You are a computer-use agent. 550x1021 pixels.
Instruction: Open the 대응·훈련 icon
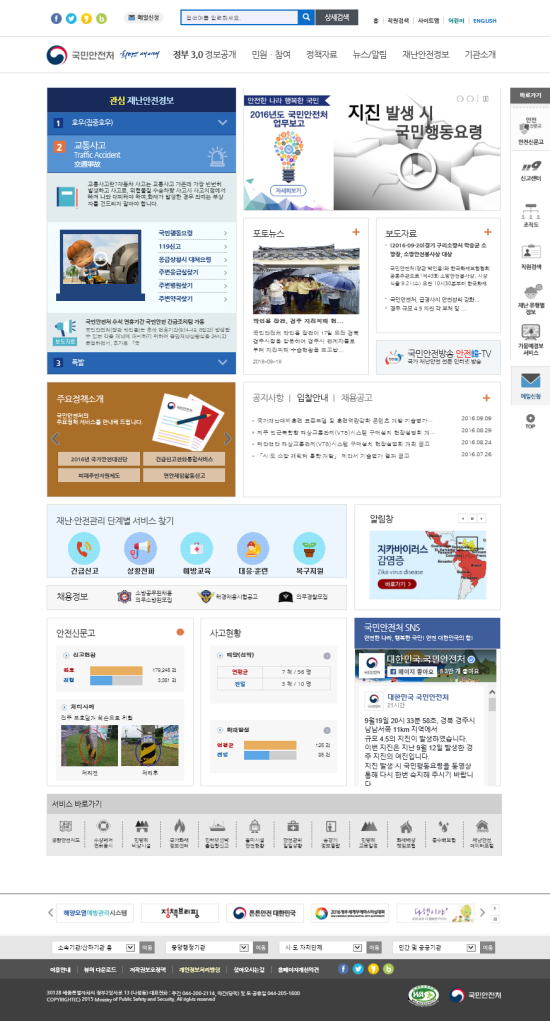[253, 548]
